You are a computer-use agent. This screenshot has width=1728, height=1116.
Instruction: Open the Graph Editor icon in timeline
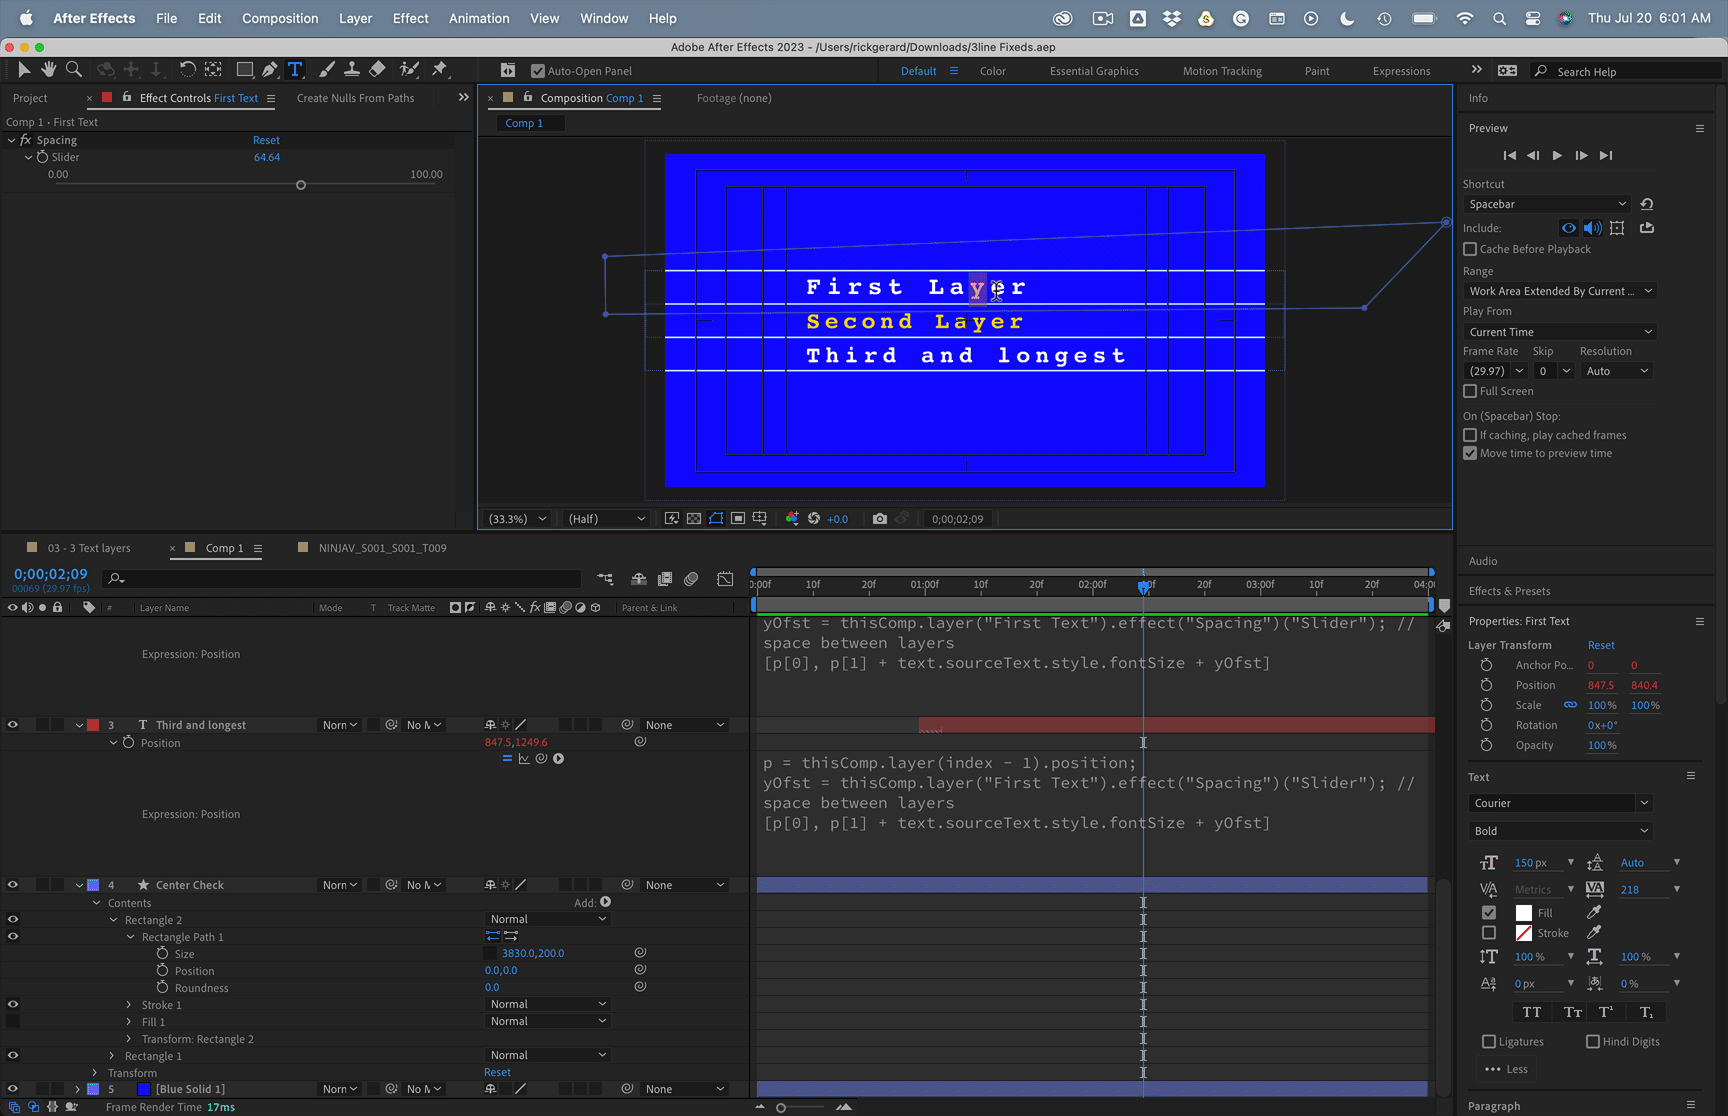coord(725,579)
